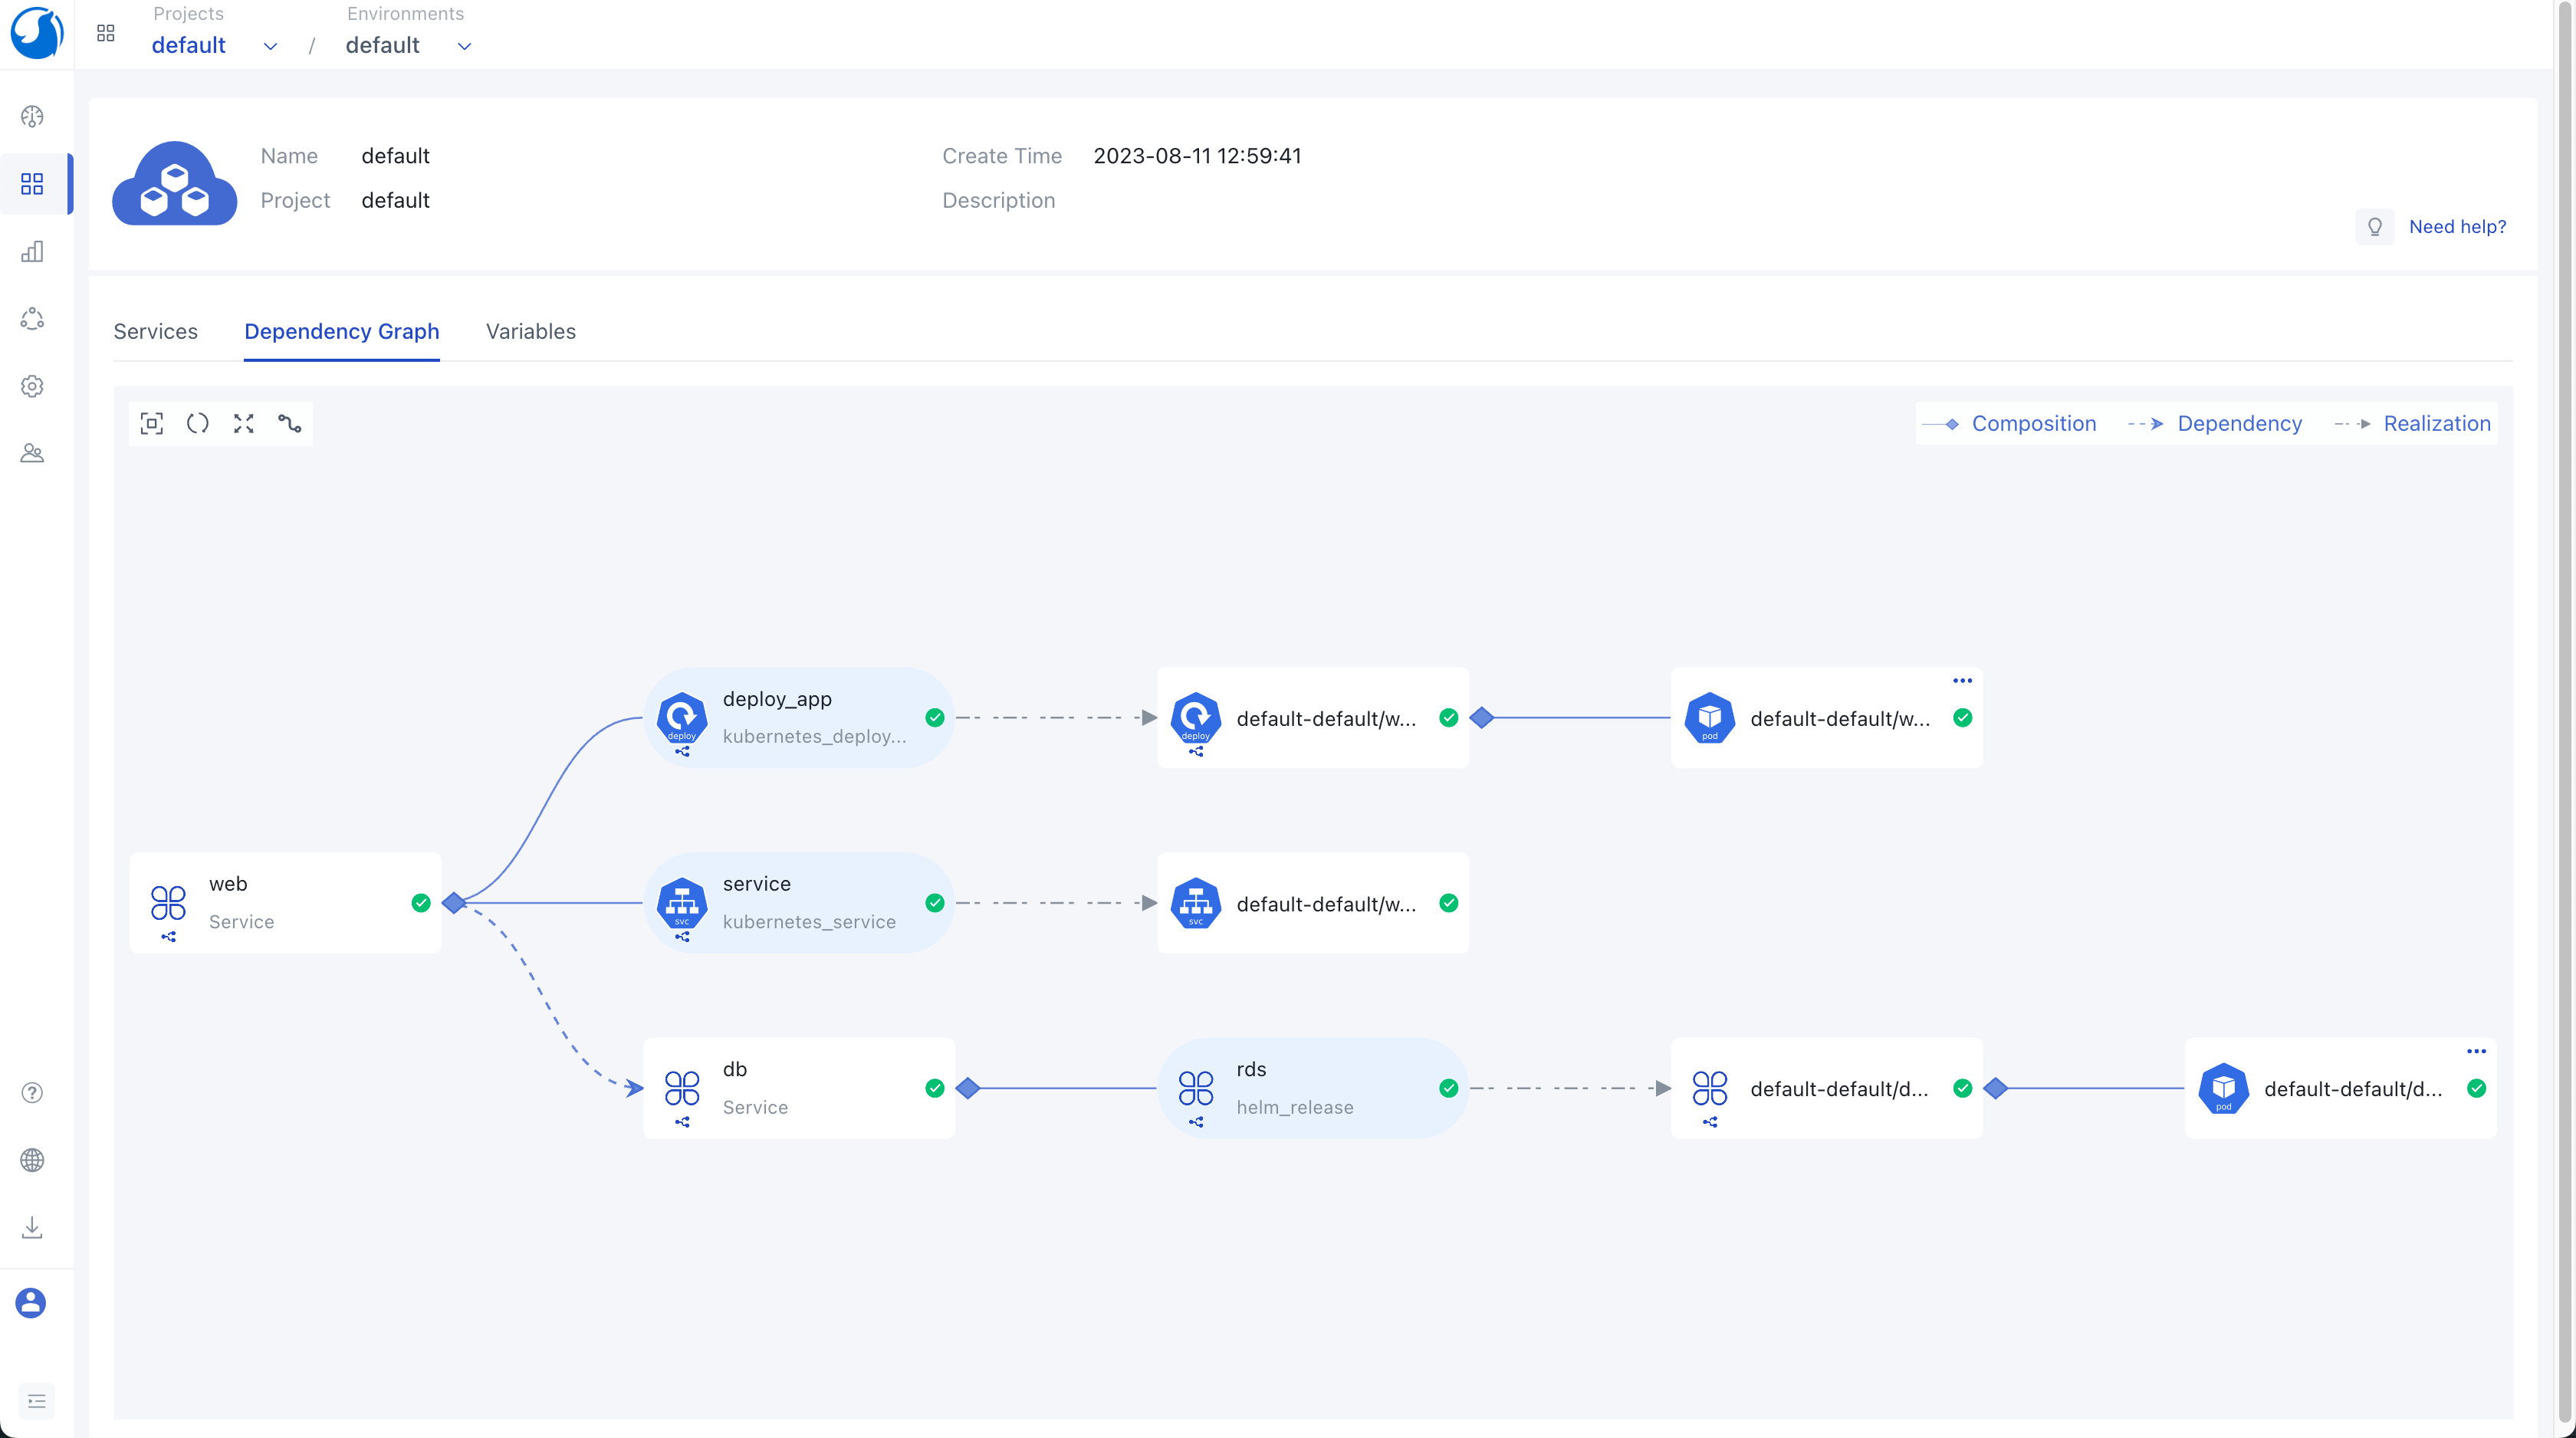Switch to the Services tab

pos(155,331)
